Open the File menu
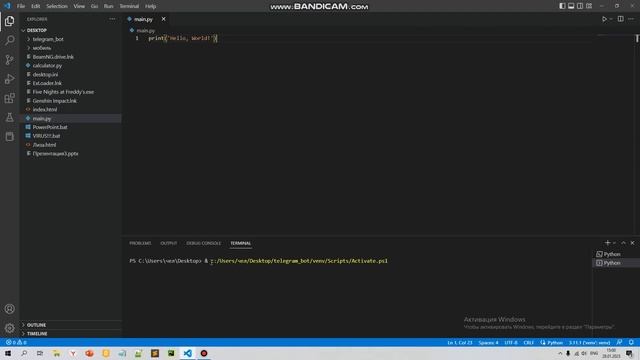 (21, 6)
